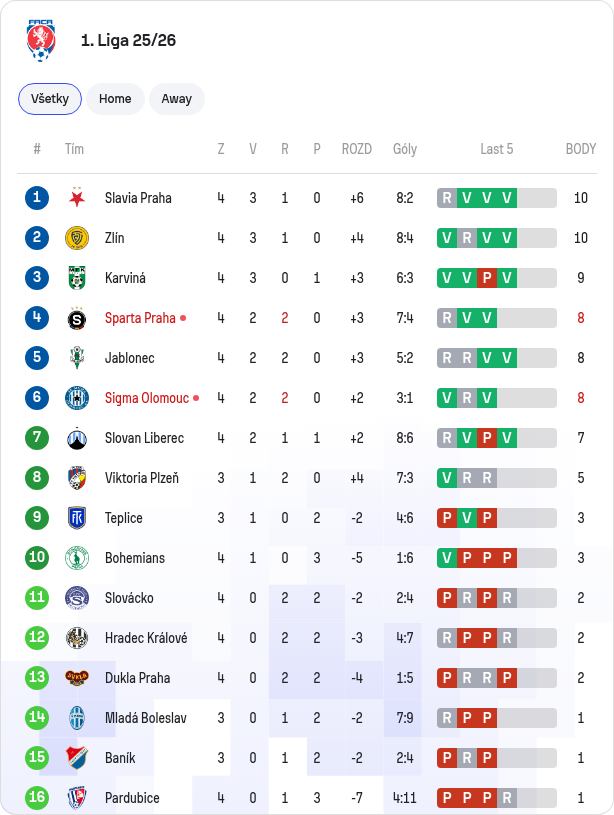Select the Baník club crest
Viewport: 614px width, 815px height.
click(x=77, y=758)
